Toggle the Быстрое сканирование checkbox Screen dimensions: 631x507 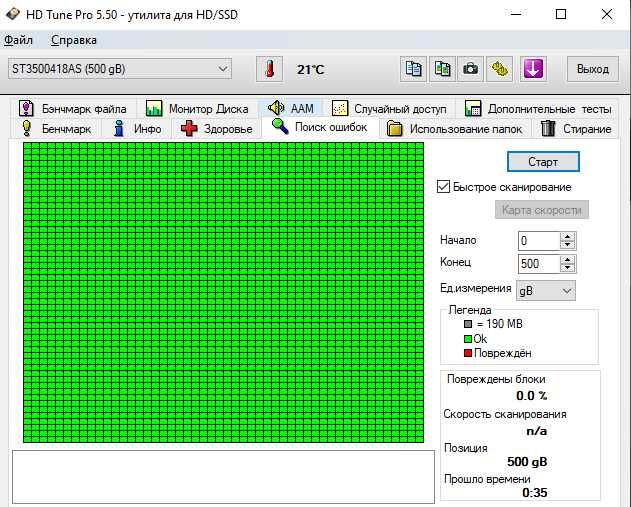[443, 187]
